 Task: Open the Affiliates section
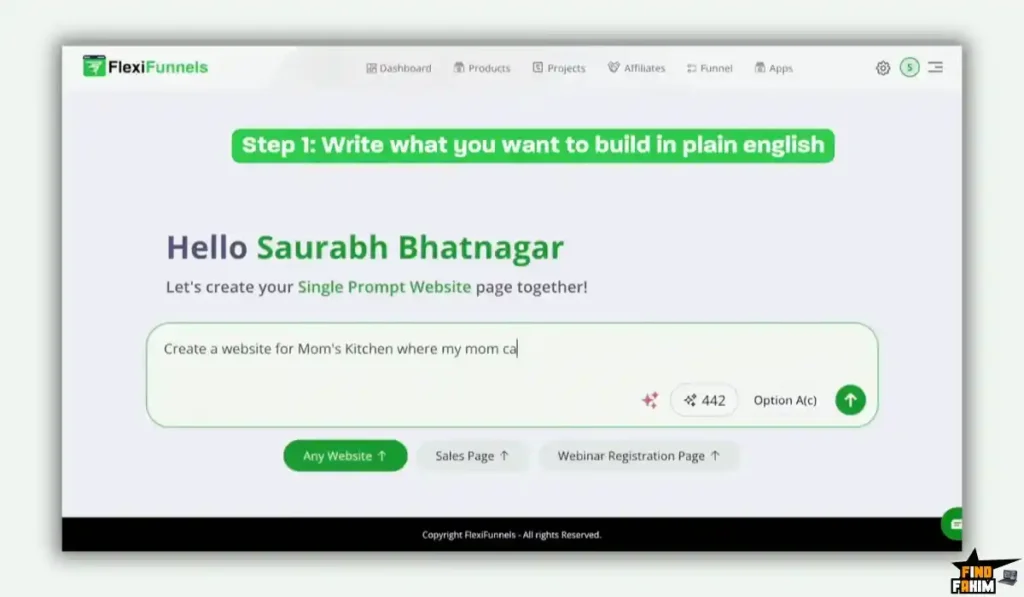tap(636, 68)
